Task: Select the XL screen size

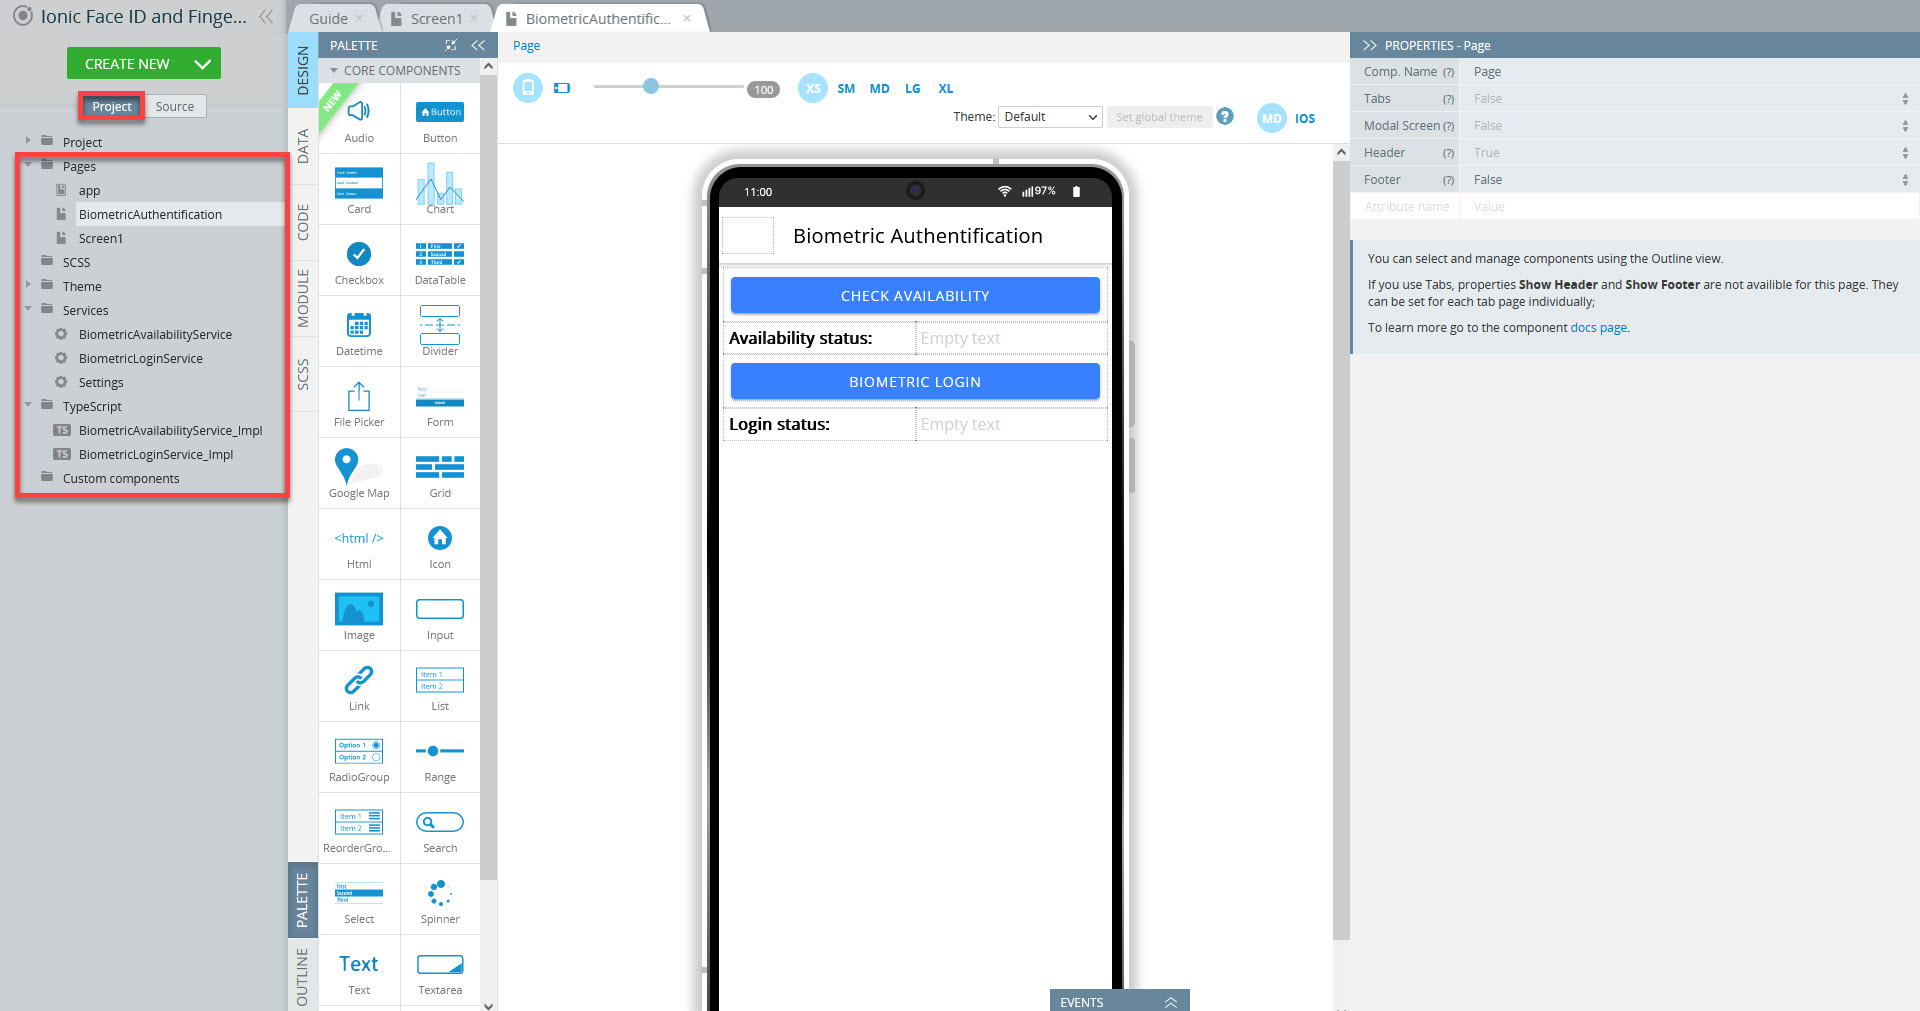Action: click(x=945, y=88)
